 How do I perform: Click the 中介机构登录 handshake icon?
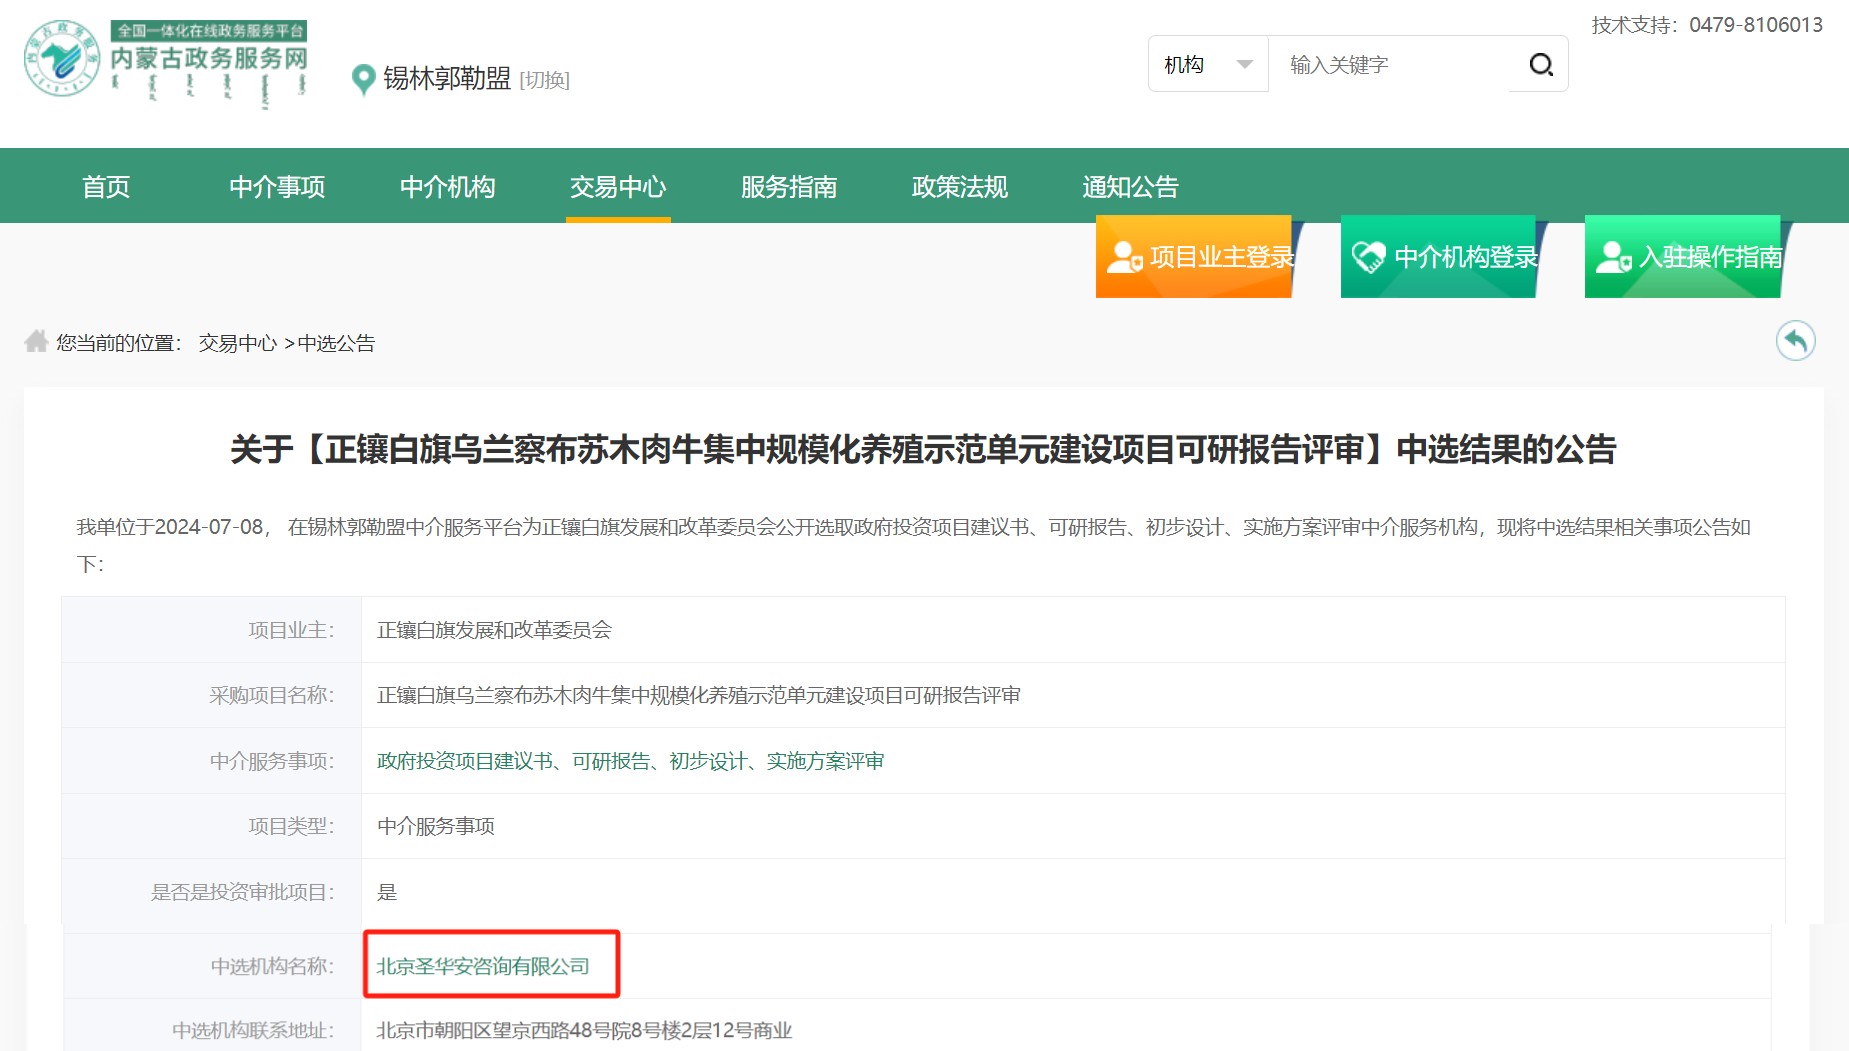click(1369, 257)
